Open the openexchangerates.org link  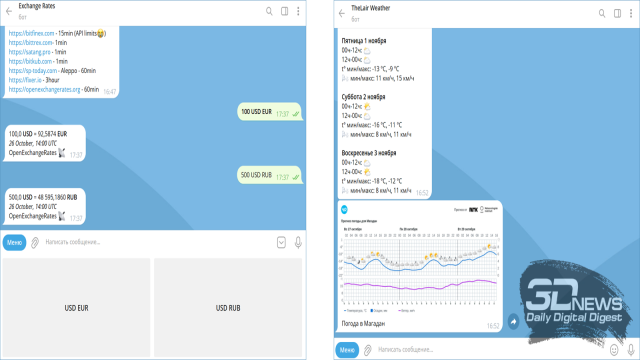click(x=44, y=89)
